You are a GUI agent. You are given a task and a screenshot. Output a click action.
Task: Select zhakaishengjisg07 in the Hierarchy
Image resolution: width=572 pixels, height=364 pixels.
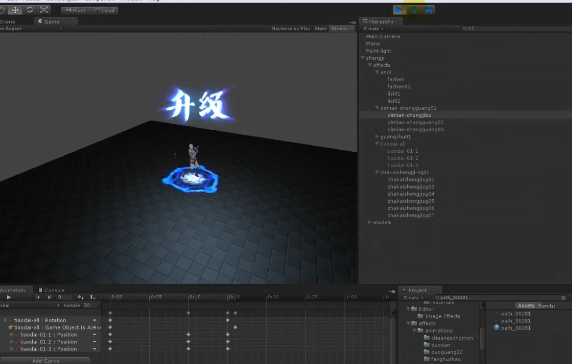(x=411, y=215)
